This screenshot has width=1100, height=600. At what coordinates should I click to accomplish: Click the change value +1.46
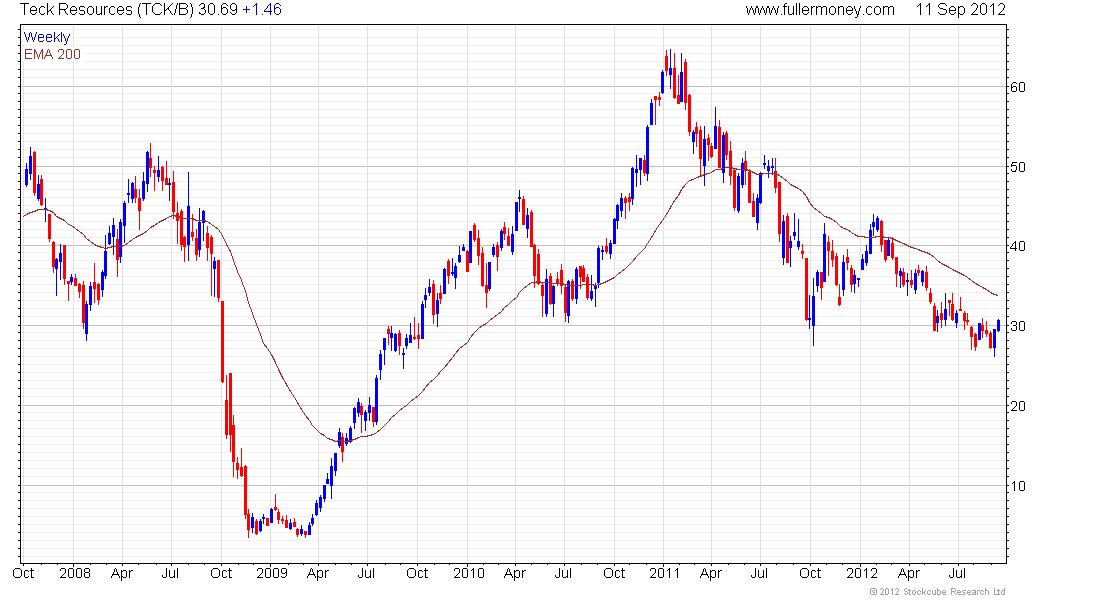(262, 10)
